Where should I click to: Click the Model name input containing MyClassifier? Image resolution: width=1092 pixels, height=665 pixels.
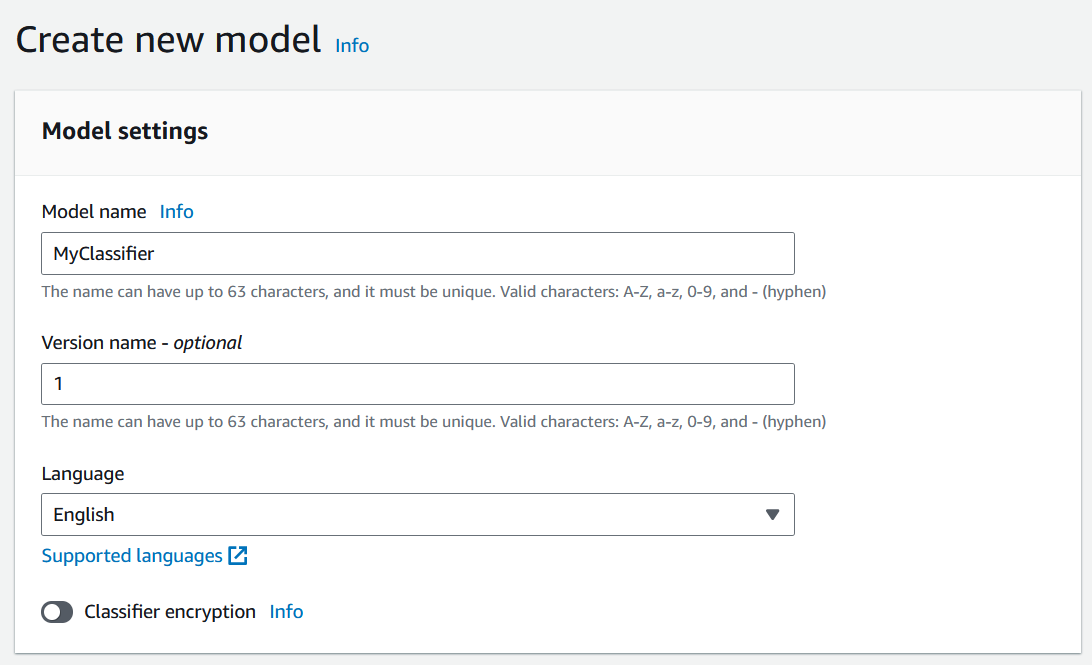click(x=418, y=253)
